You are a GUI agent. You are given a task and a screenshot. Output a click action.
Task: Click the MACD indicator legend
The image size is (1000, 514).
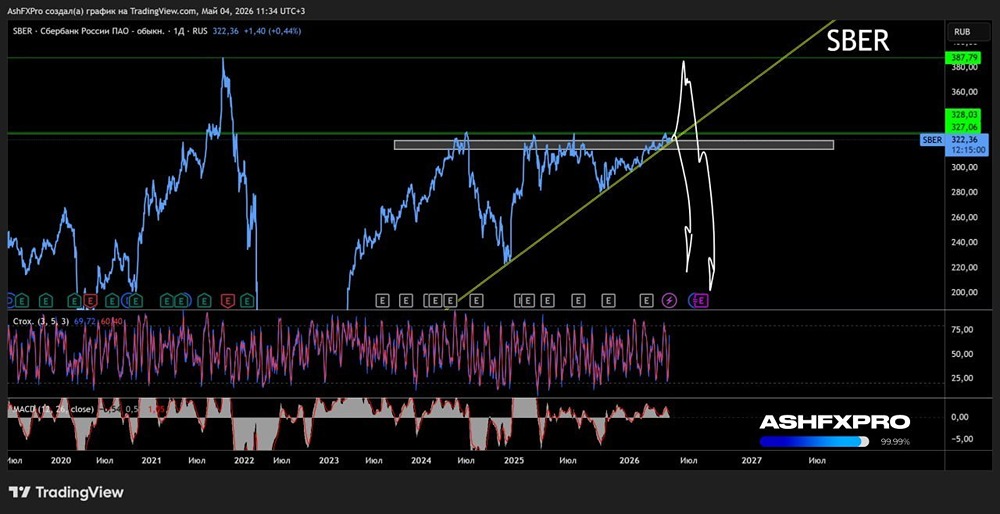coord(54,409)
